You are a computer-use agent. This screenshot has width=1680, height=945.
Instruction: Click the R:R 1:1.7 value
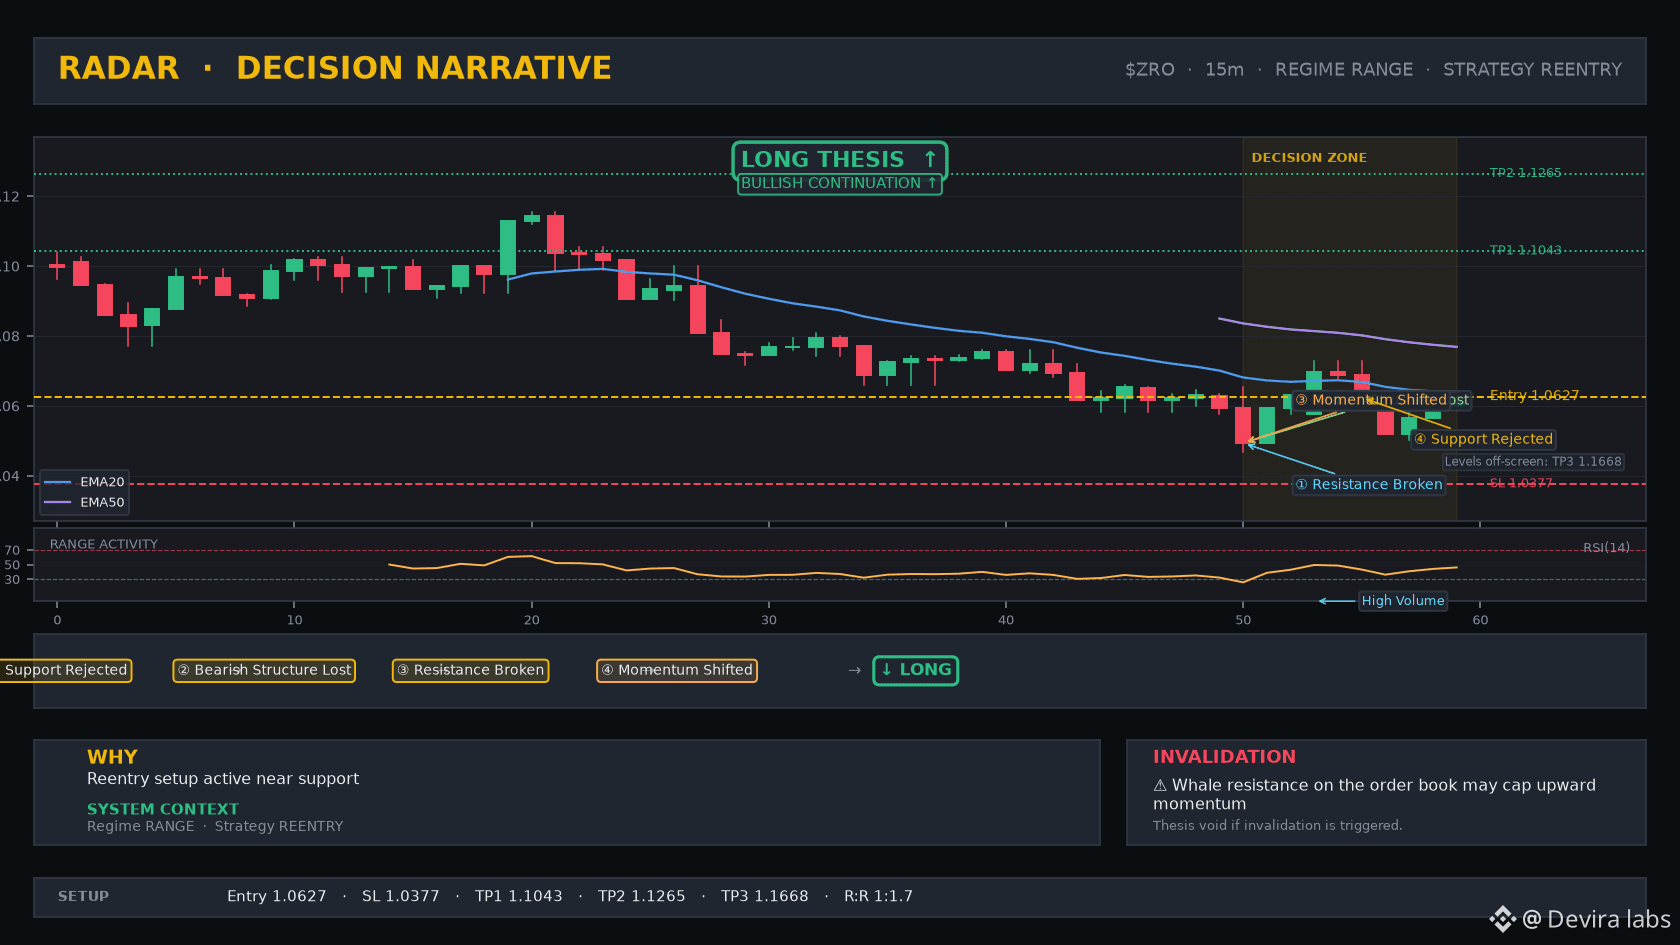[878, 896]
